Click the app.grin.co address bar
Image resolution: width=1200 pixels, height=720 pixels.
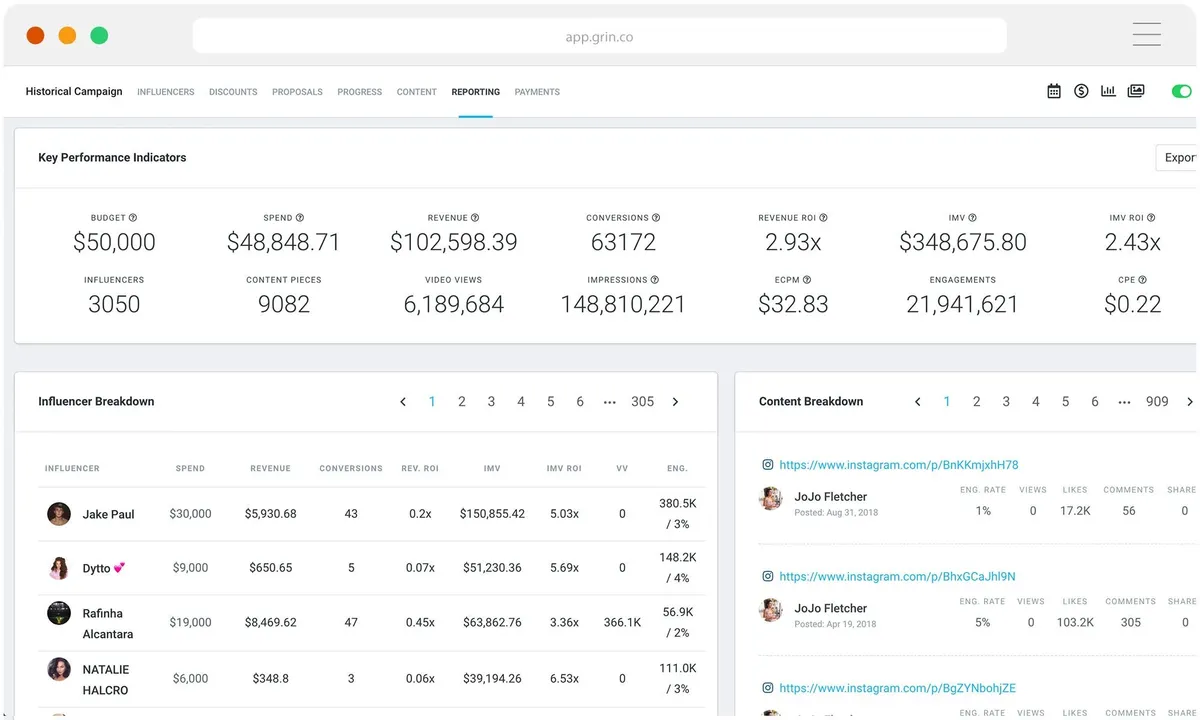(599, 37)
